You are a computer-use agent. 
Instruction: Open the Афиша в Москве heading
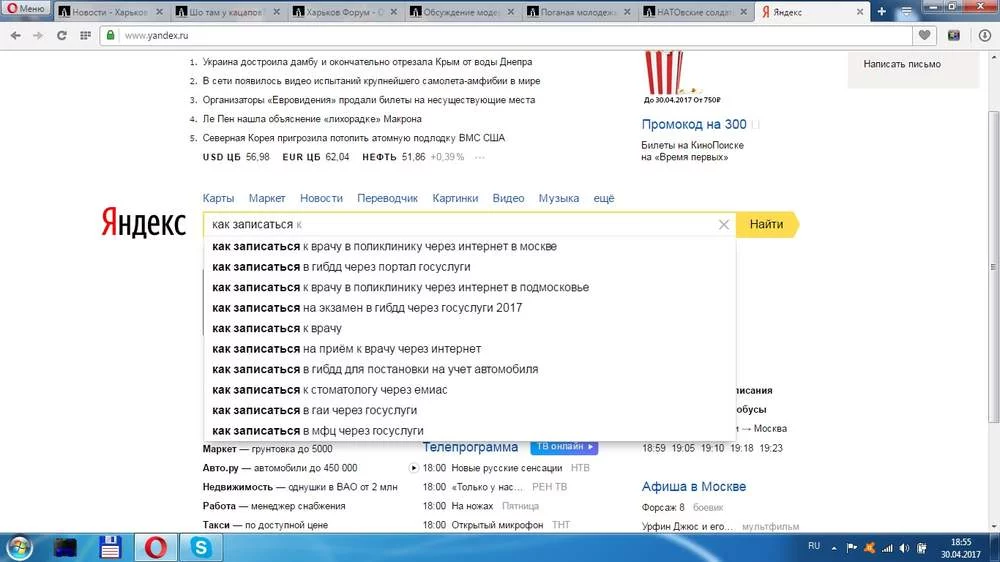coord(694,487)
